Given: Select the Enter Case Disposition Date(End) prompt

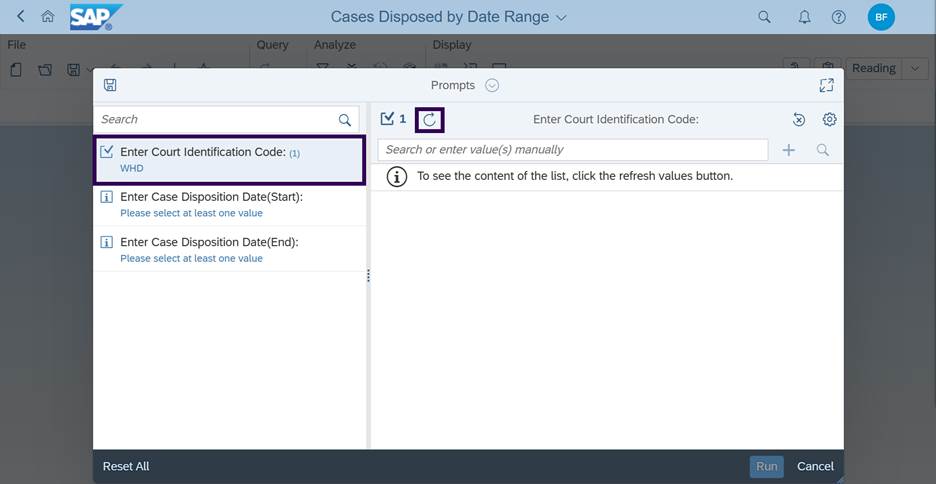Looking at the screenshot, I should point(229,249).
